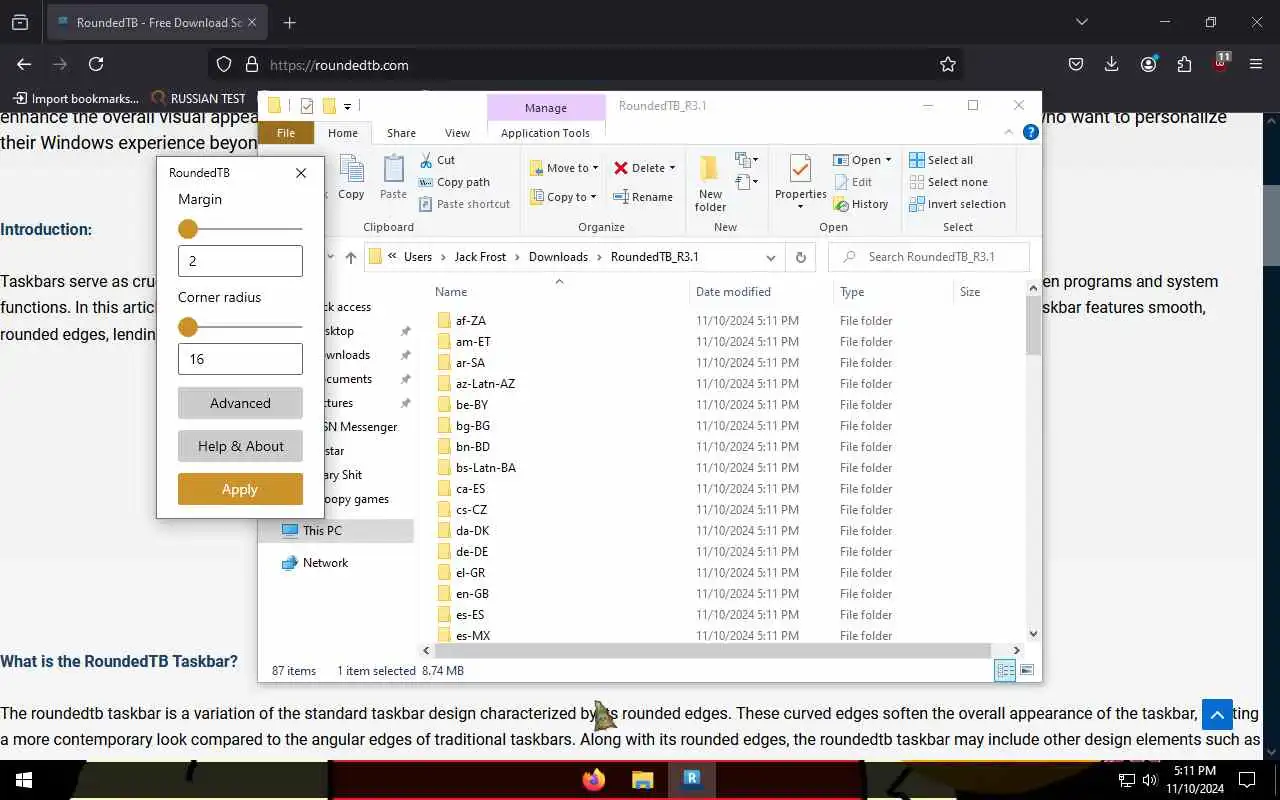Select the Manage contextual tab
This screenshot has width=1280, height=800.
[x=546, y=108]
